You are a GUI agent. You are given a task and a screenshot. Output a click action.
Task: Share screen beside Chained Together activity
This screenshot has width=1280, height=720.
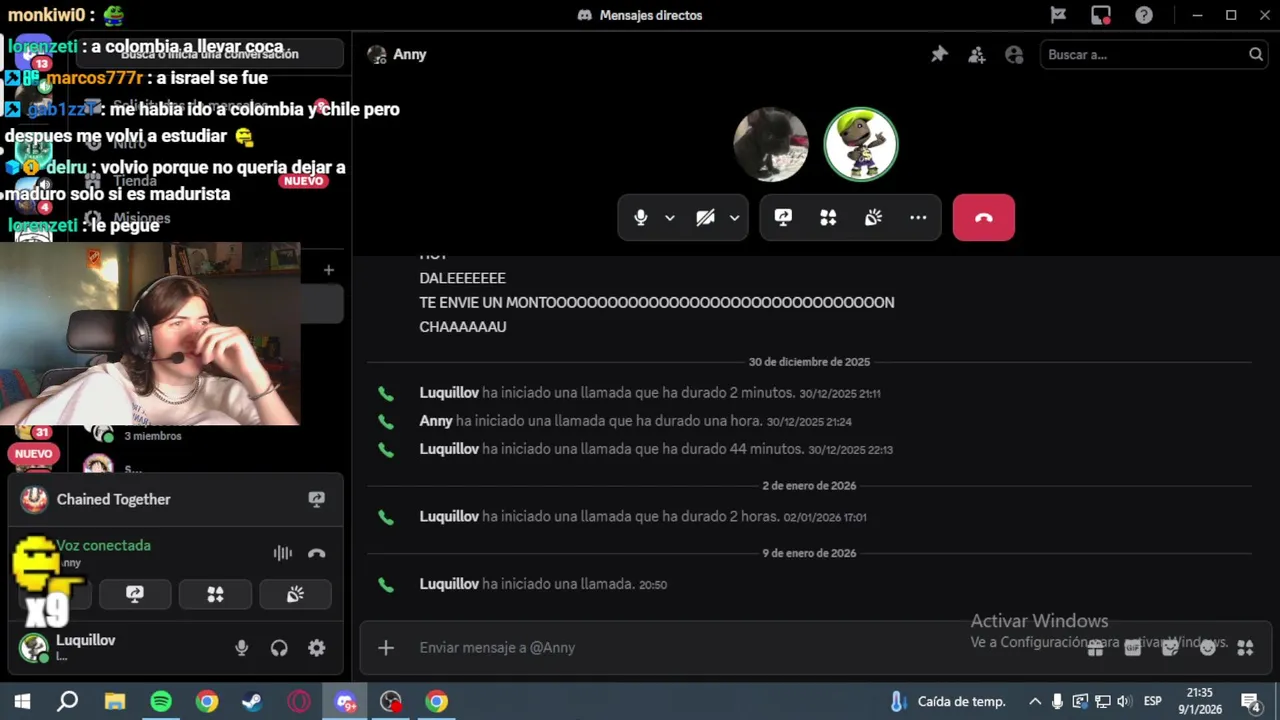(317, 499)
